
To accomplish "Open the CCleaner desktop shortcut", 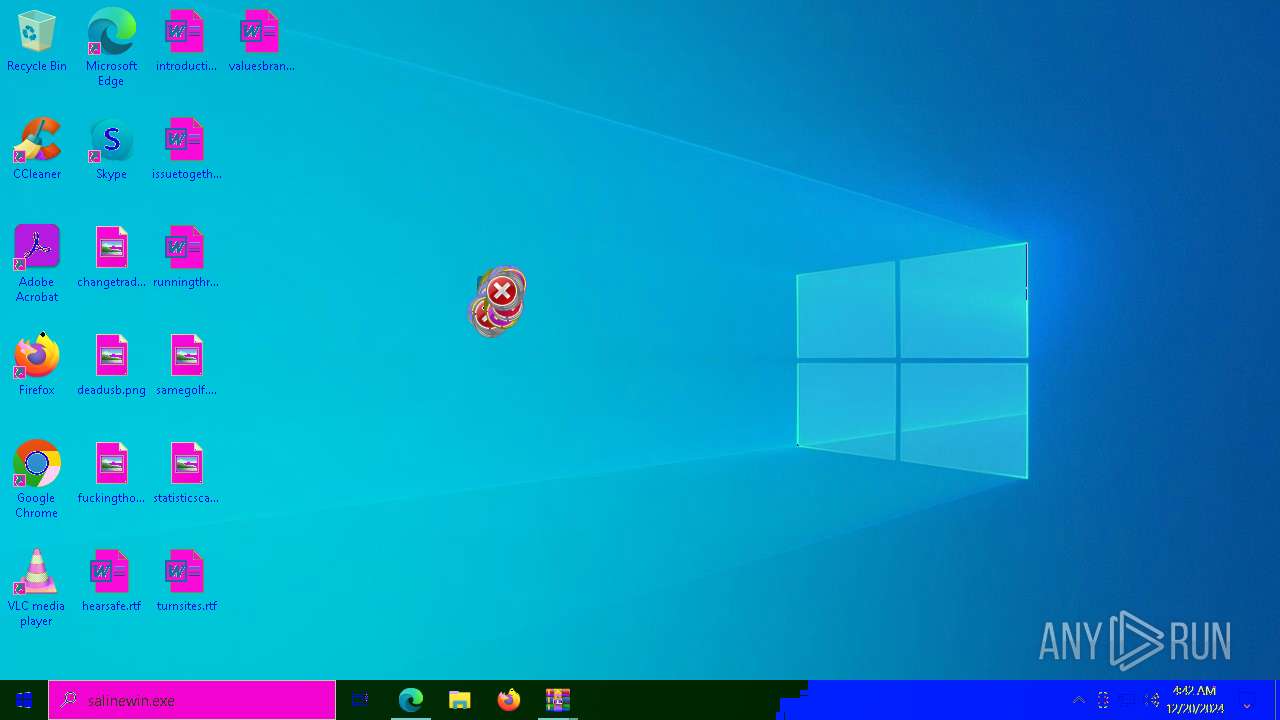I will [x=37, y=149].
